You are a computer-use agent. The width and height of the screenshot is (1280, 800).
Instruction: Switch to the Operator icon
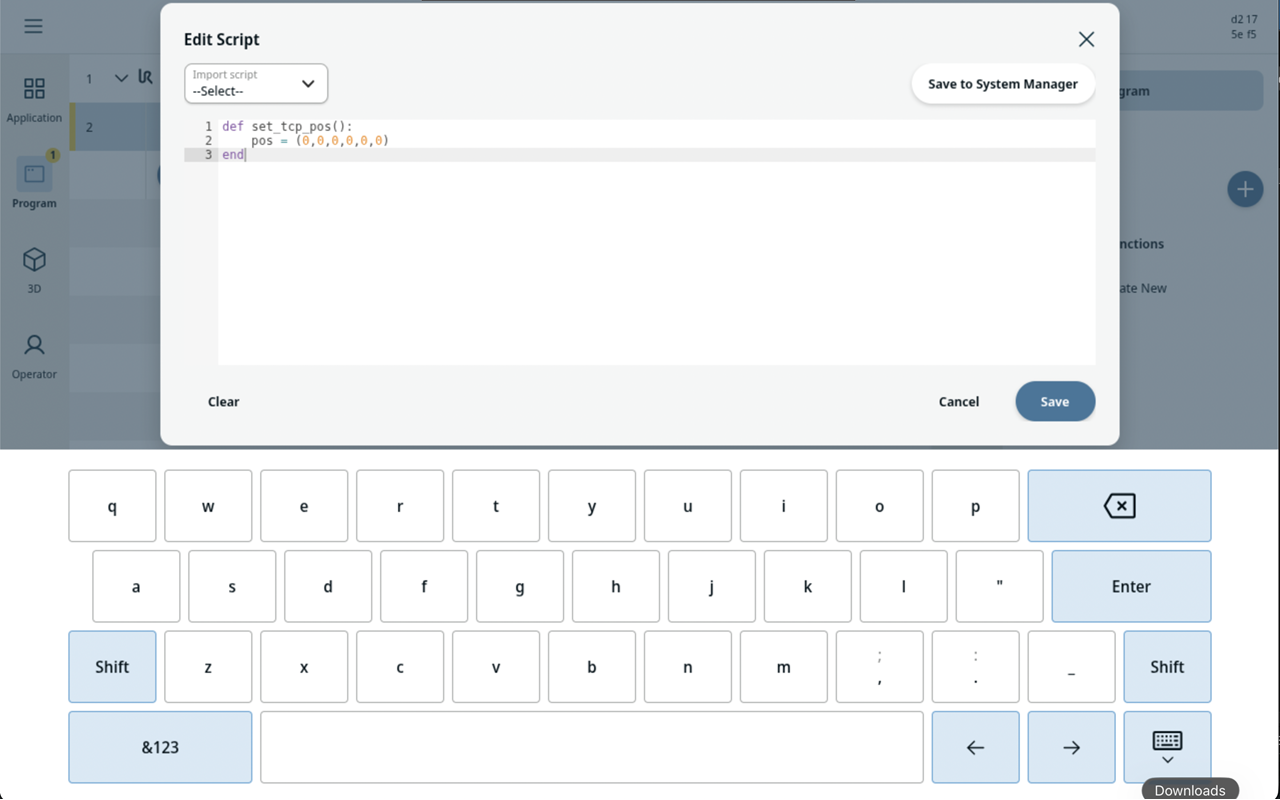34,345
